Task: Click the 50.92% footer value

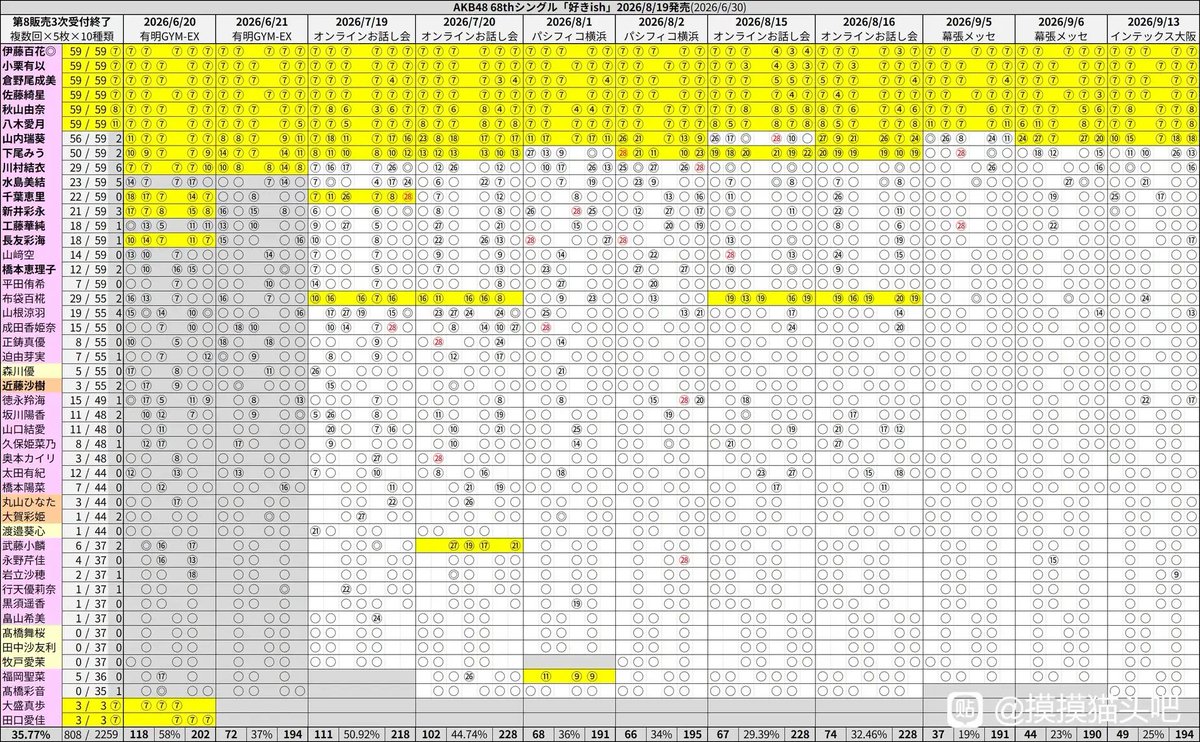Action: tap(361, 734)
